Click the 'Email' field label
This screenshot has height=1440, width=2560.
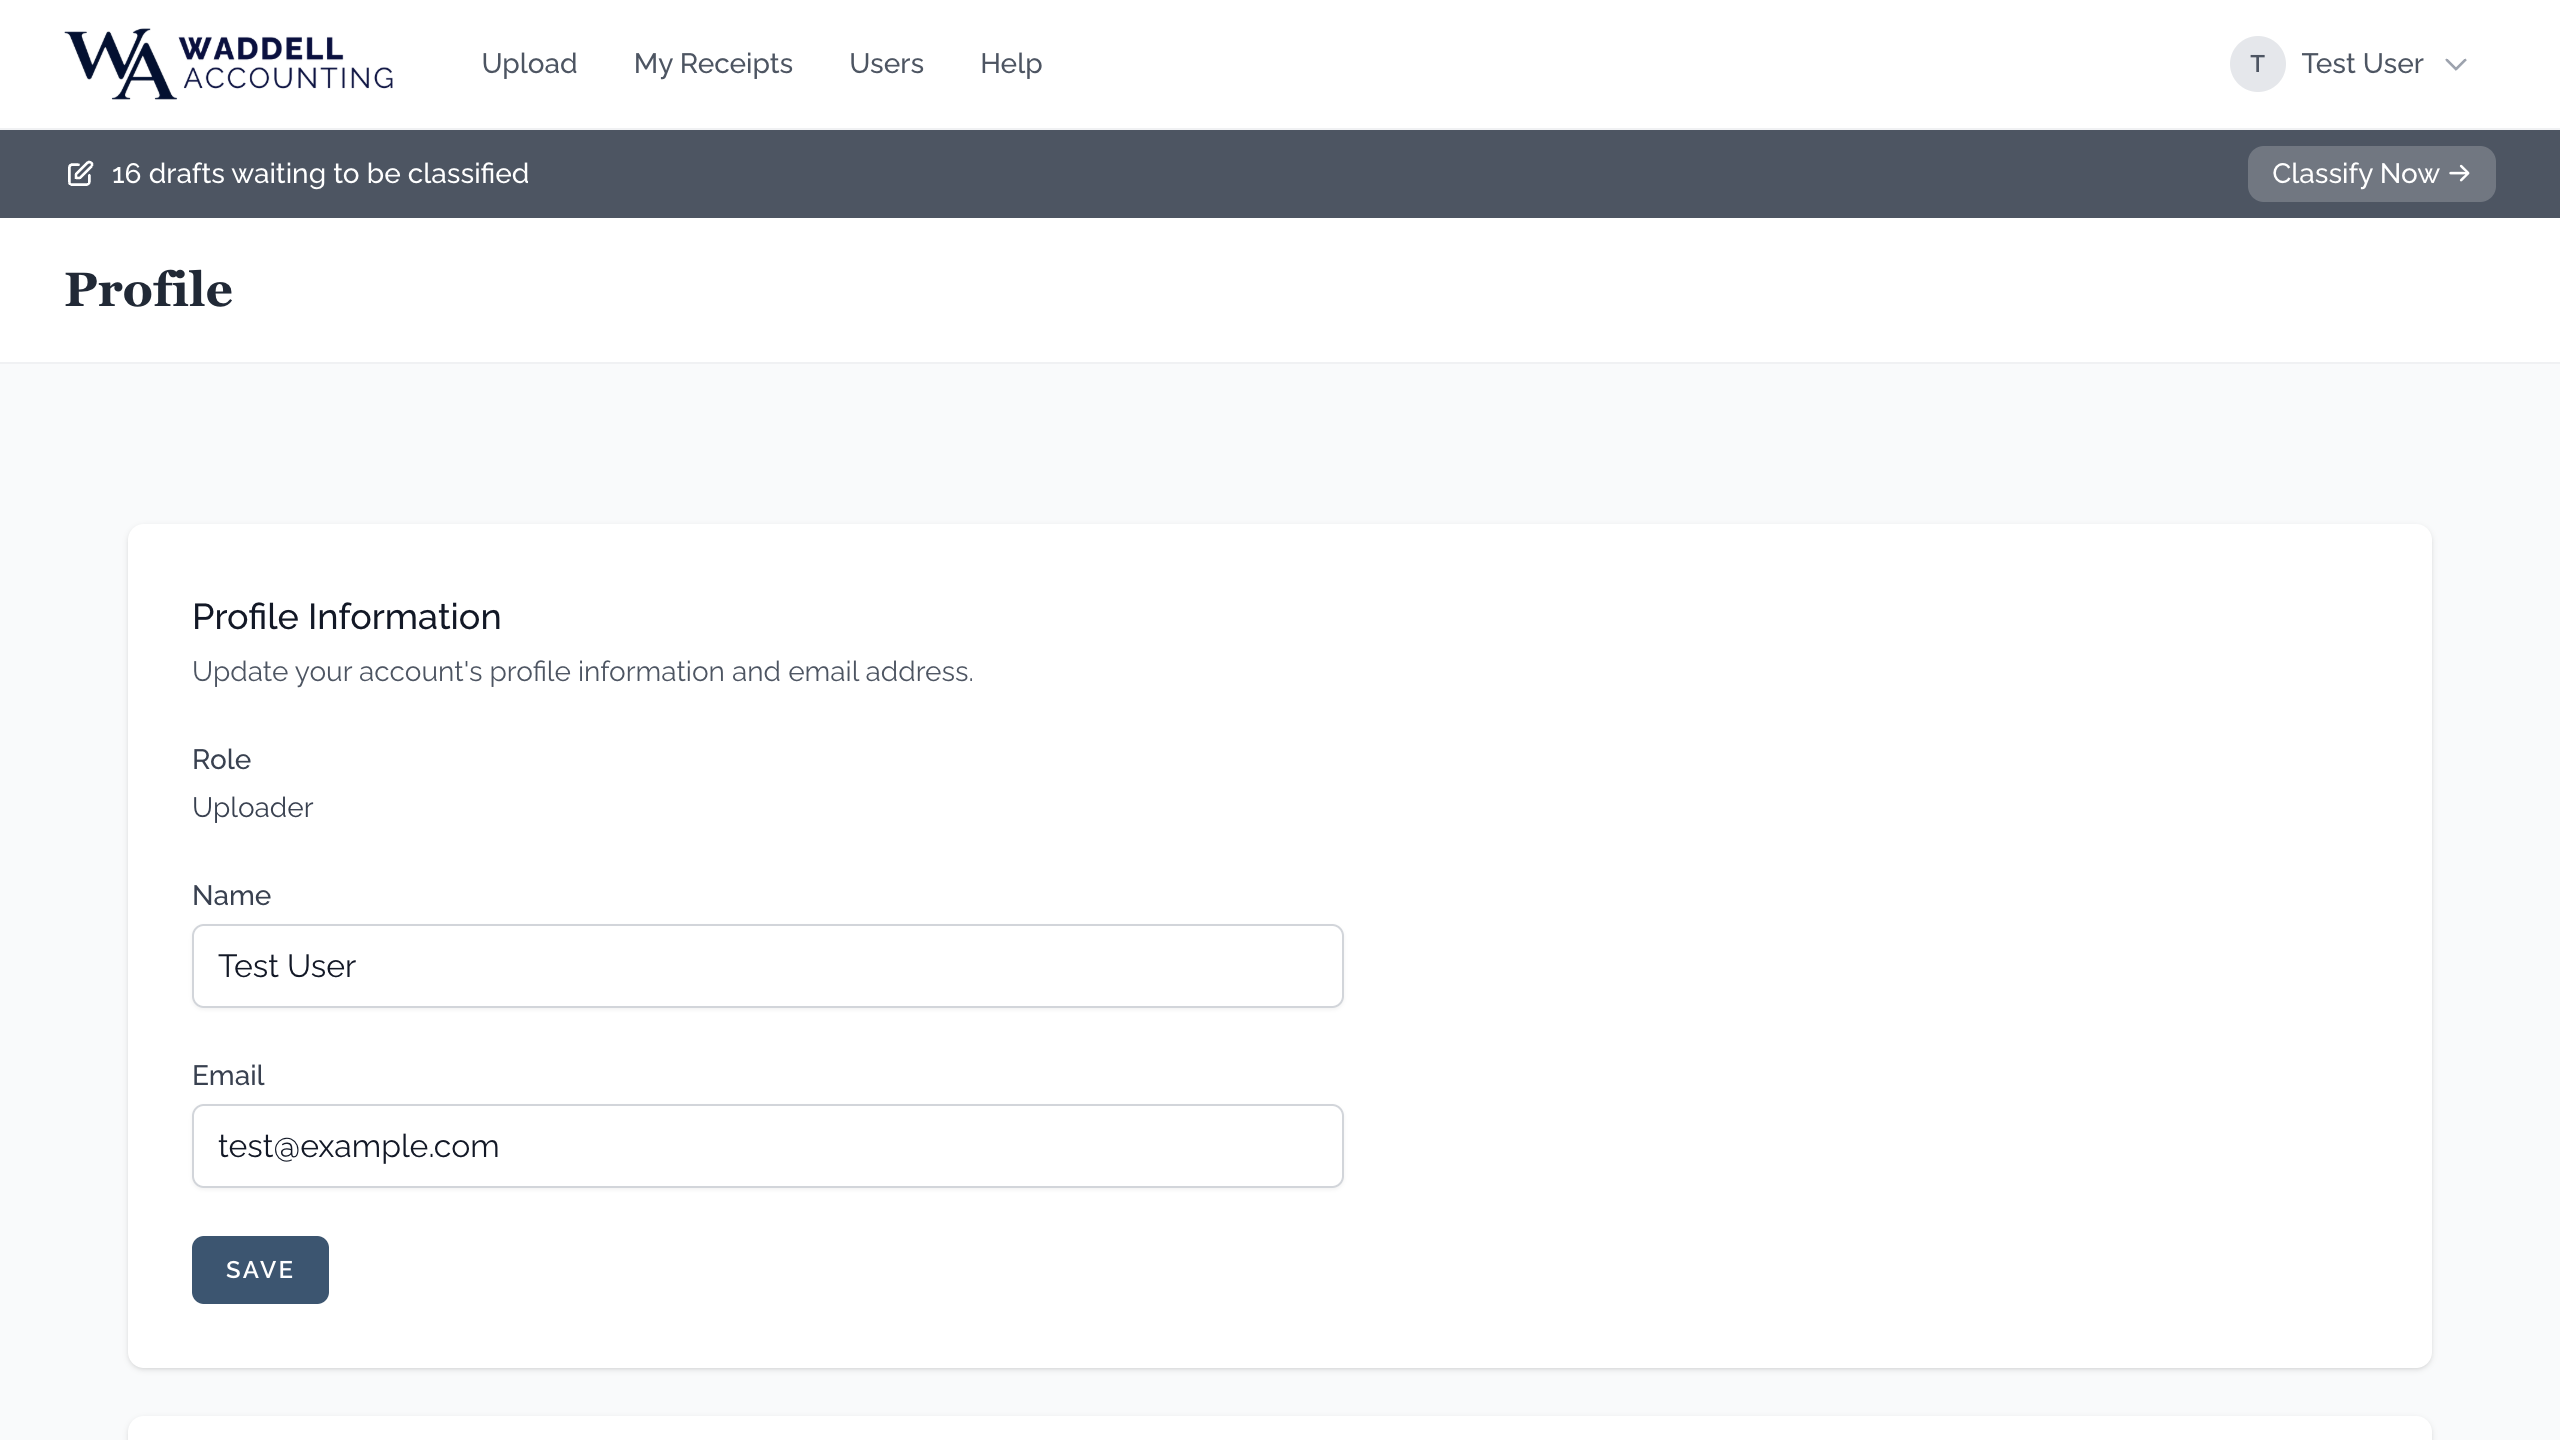click(228, 1076)
